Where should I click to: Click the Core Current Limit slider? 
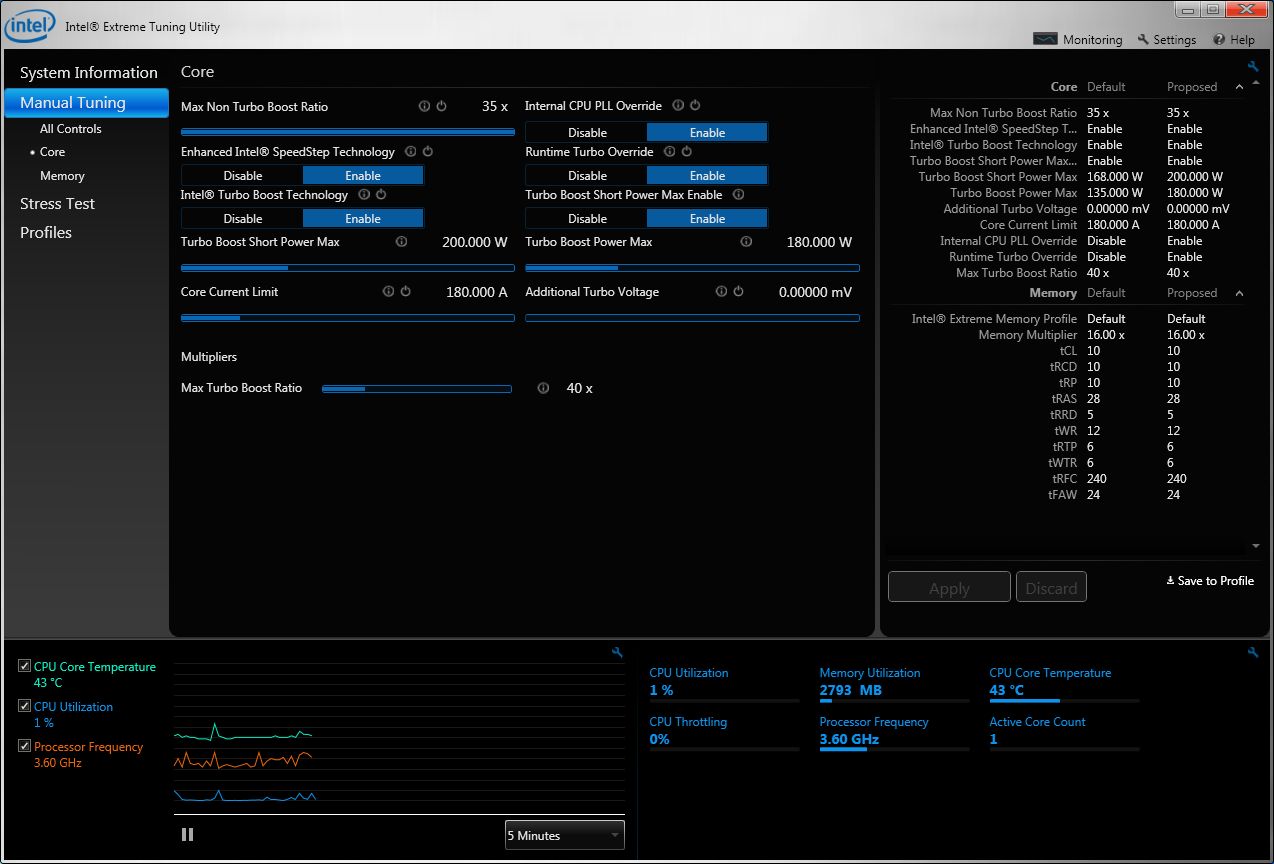pyautogui.click(x=348, y=318)
